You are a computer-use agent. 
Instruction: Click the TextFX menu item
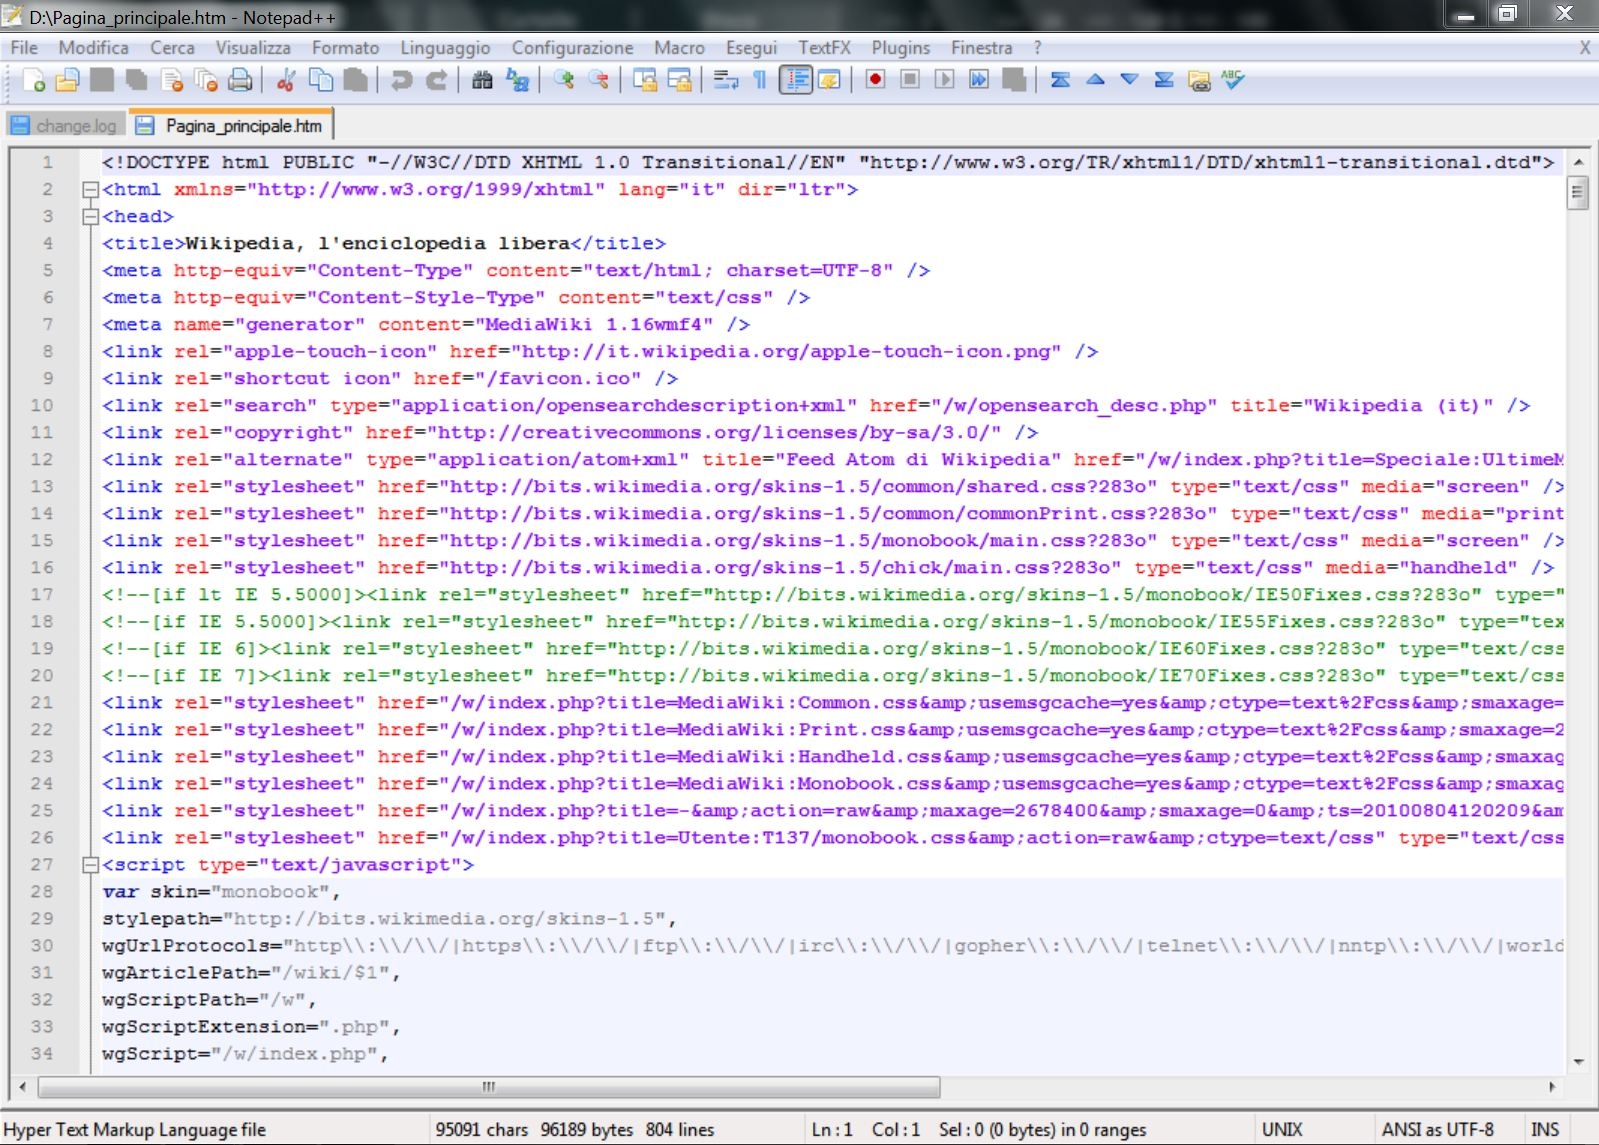pos(824,48)
